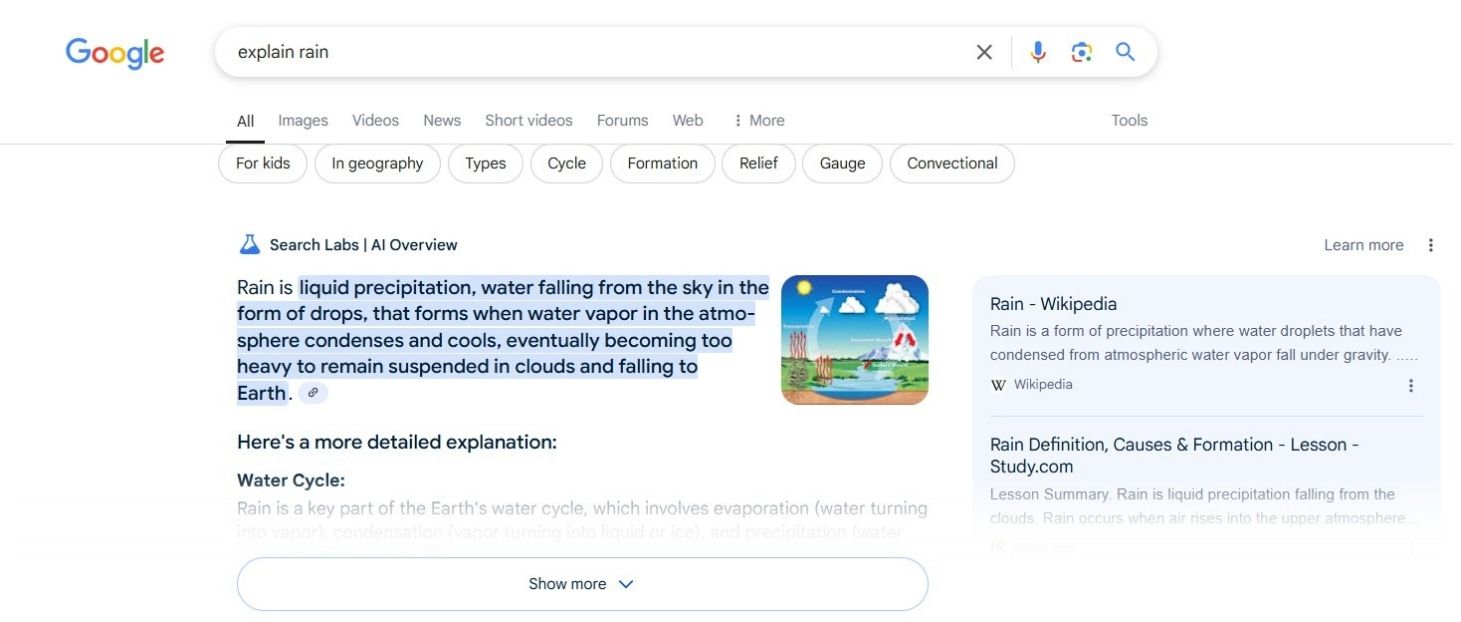Screen dimensions: 1461x622
Task: Click the Wikipedia W favicon
Action: (x=998, y=385)
